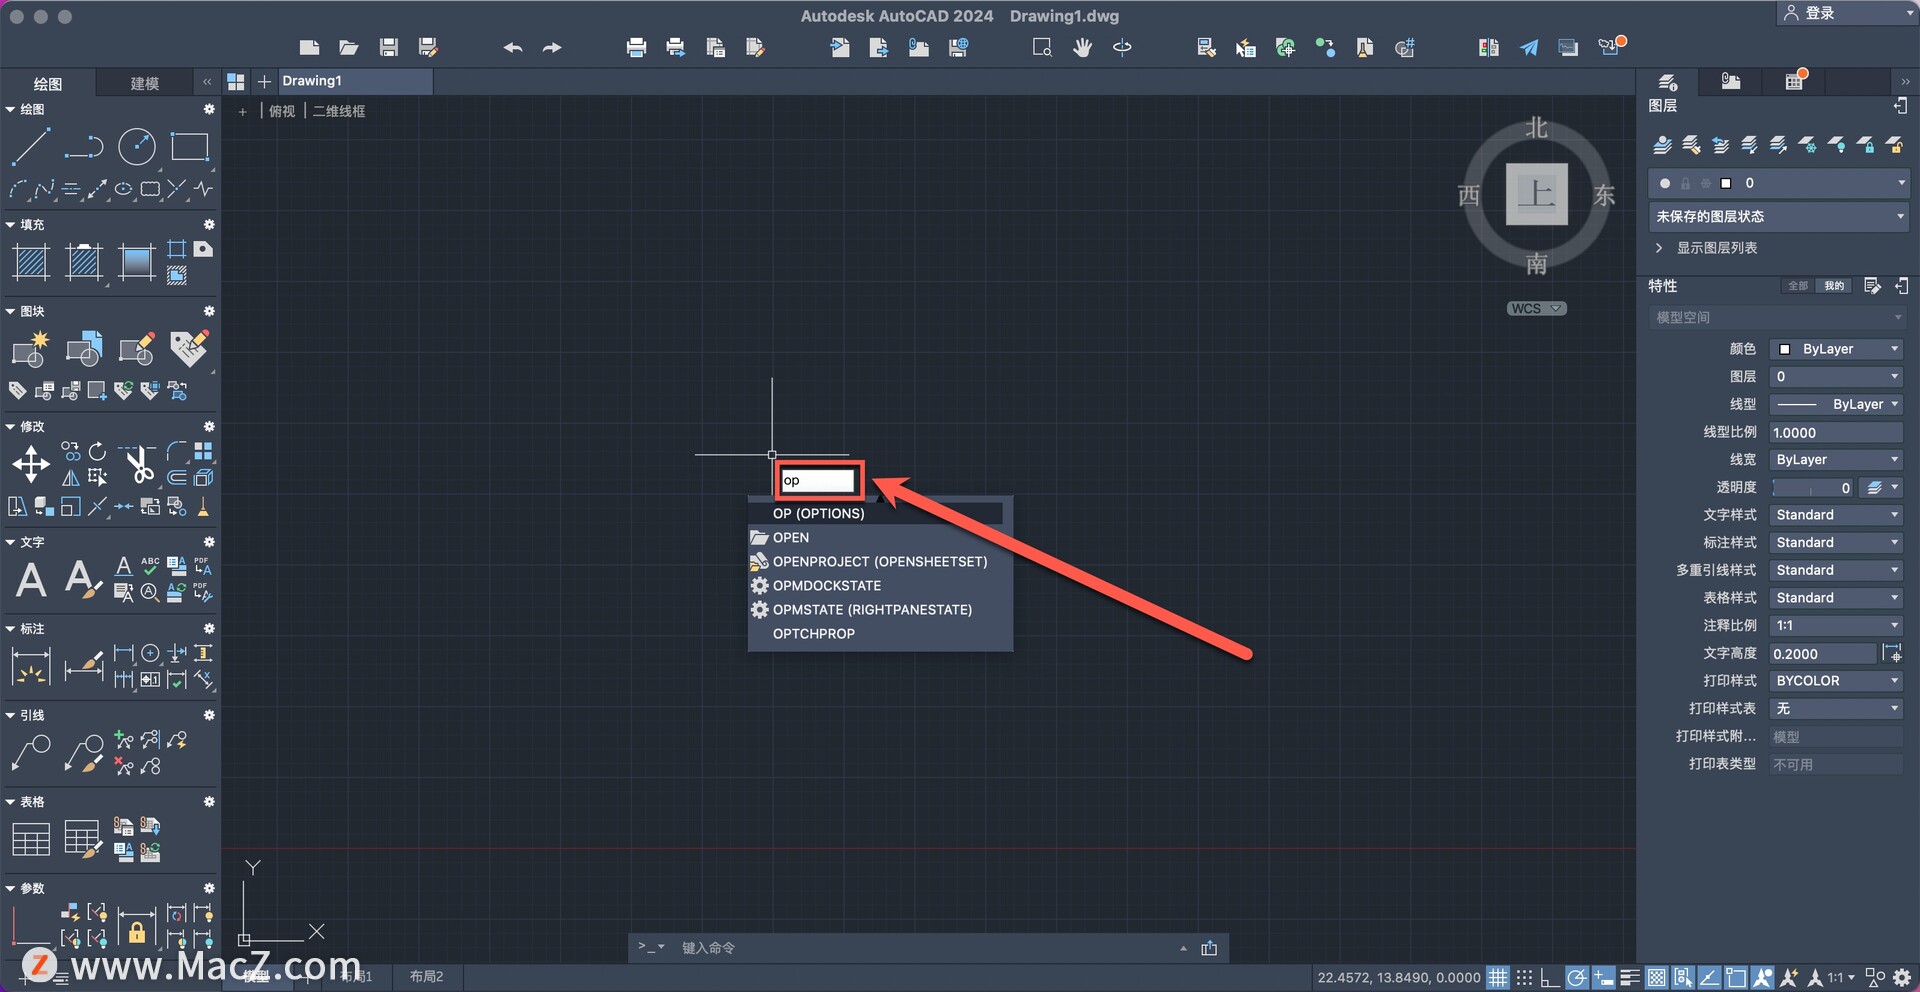Select the Line drawing tool
Image resolution: width=1920 pixels, height=992 pixels.
point(30,147)
